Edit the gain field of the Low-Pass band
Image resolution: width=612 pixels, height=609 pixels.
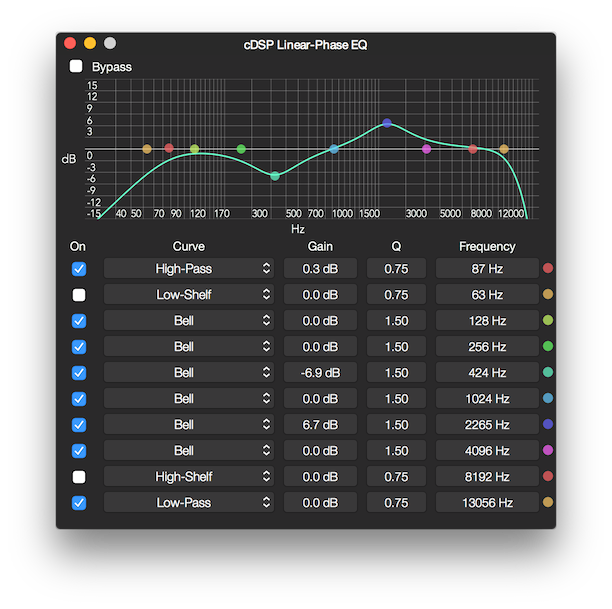[320, 502]
